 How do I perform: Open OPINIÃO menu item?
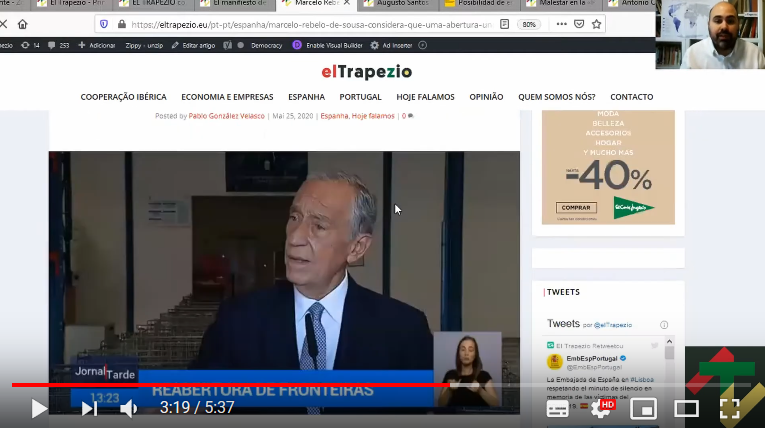(486, 97)
